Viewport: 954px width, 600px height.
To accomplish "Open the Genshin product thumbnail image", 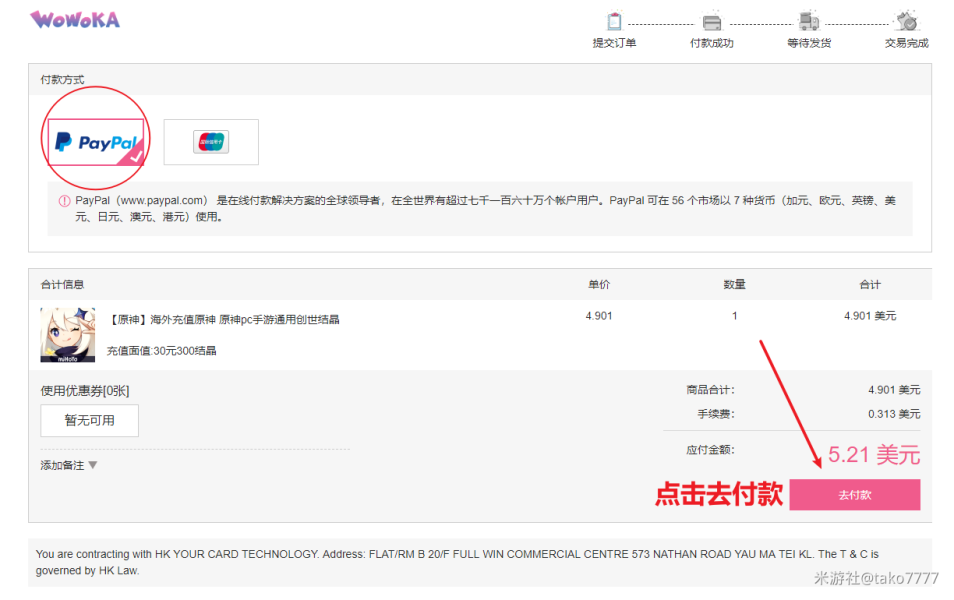I will point(68,335).
